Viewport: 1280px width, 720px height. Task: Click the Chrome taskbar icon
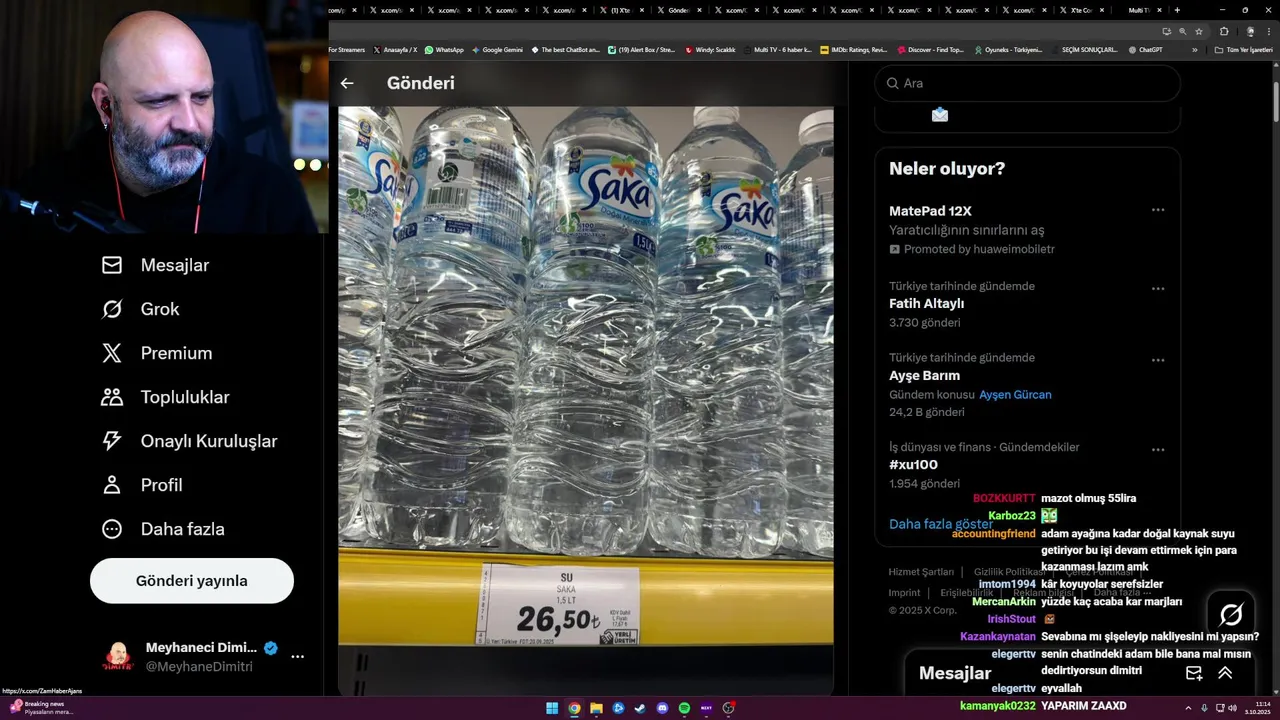574,708
